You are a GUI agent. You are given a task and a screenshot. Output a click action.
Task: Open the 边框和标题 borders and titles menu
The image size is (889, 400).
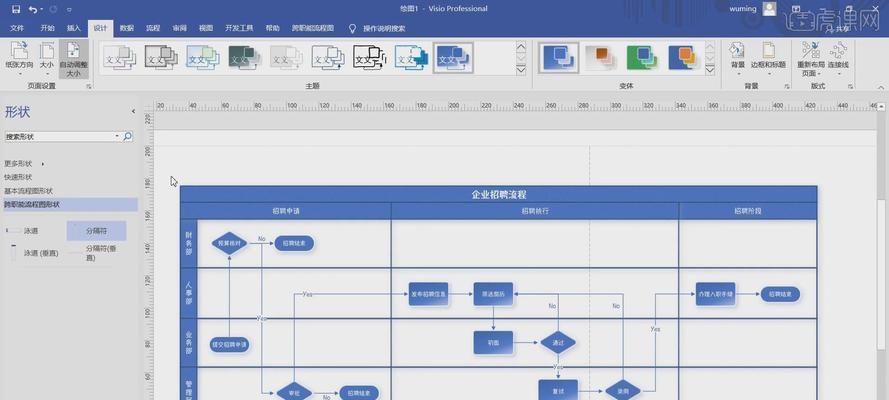pos(768,59)
